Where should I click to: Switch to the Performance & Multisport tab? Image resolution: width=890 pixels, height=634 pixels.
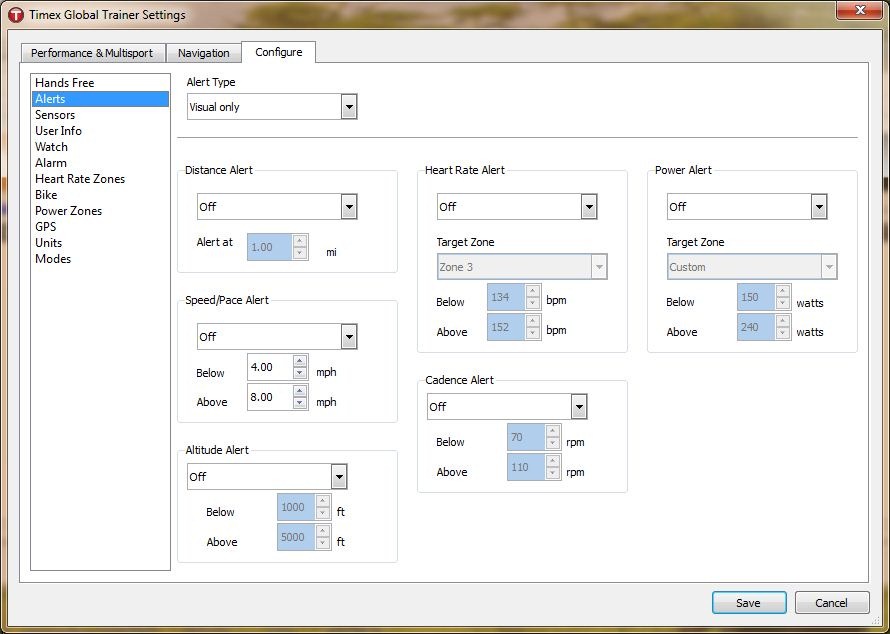click(92, 53)
